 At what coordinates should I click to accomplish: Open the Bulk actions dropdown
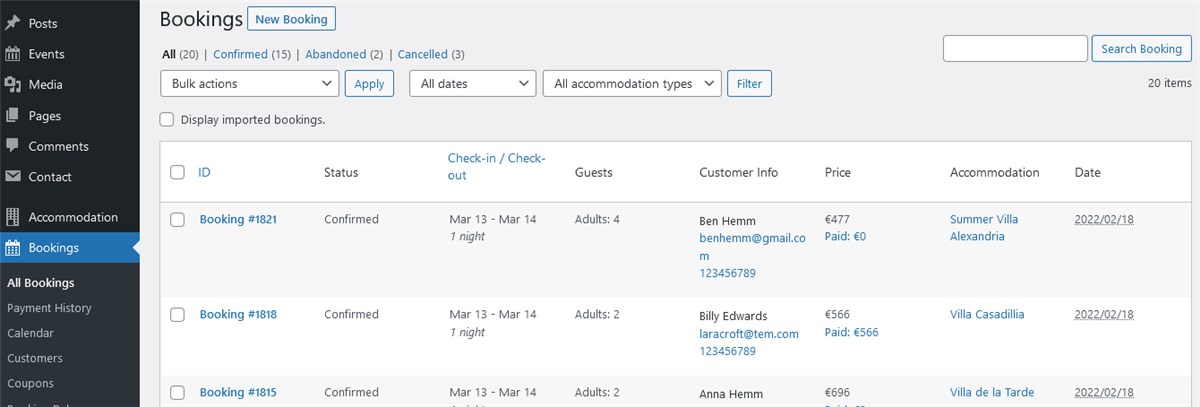250,84
